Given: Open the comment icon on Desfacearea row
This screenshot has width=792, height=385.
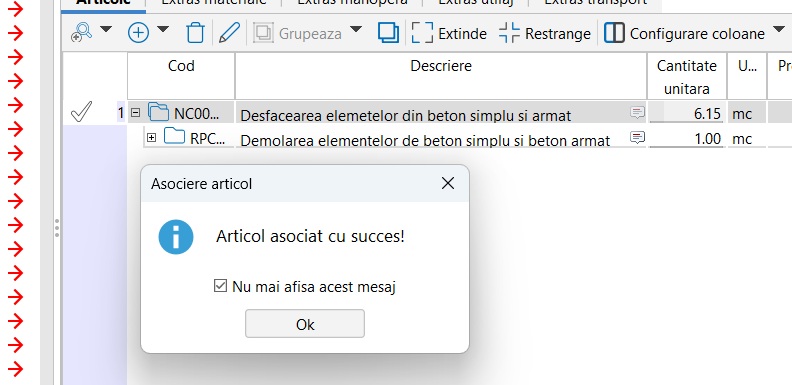Looking at the screenshot, I should 637,113.
